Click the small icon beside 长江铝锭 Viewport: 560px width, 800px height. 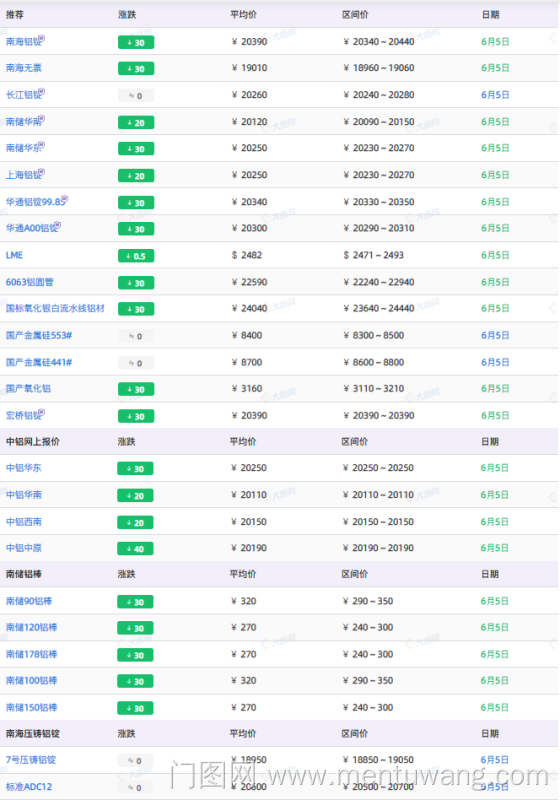pos(42,91)
